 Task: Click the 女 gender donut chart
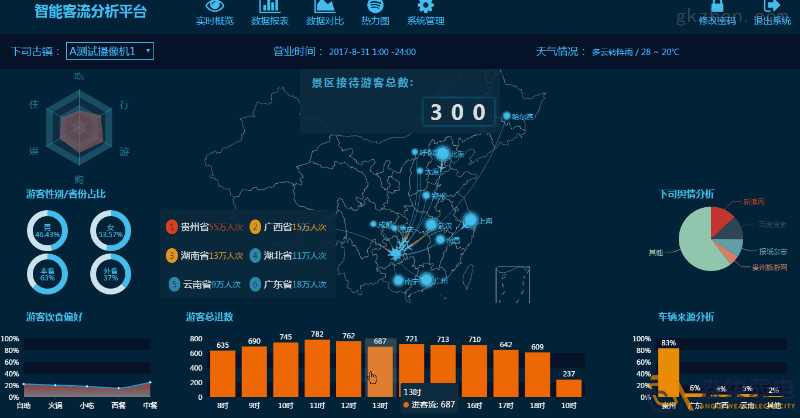(x=110, y=231)
